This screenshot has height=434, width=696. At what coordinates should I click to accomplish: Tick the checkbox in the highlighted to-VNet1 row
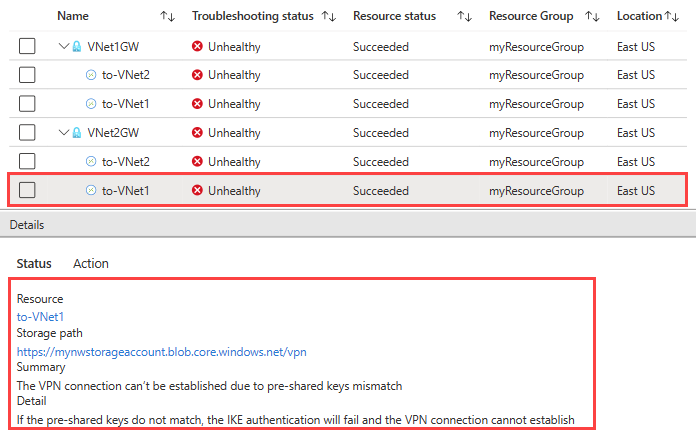pyautogui.click(x=27, y=190)
